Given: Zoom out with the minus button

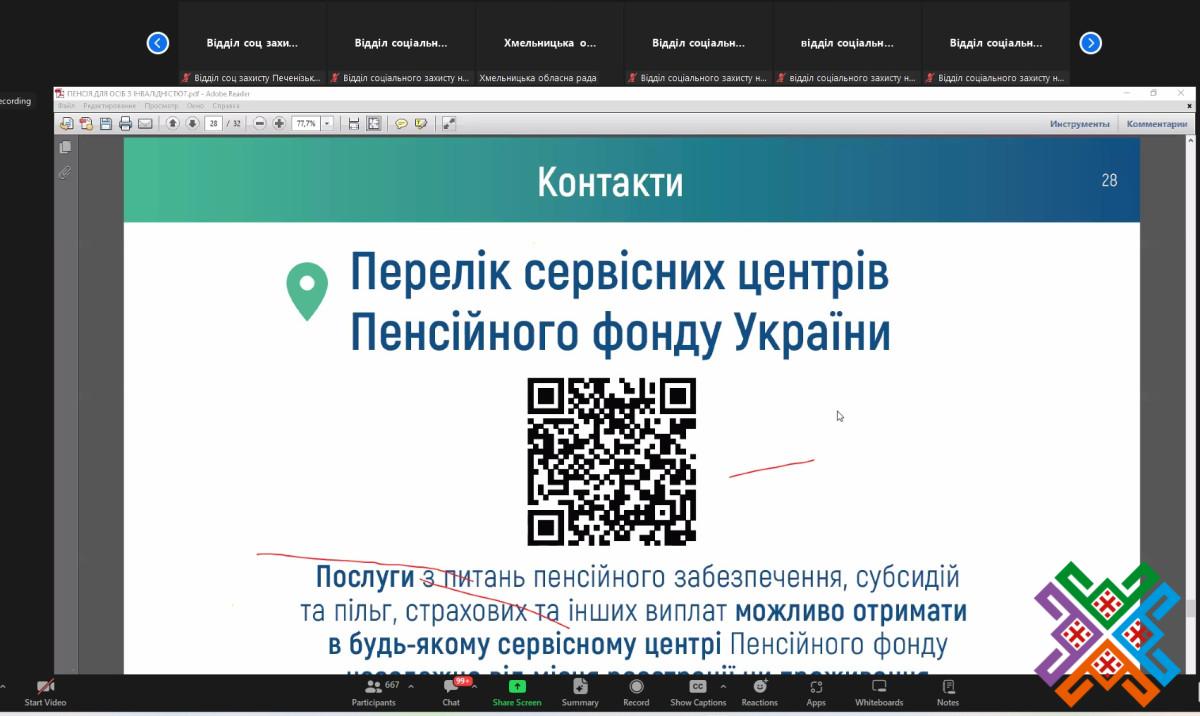Looking at the screenshot, I should 260,123.
